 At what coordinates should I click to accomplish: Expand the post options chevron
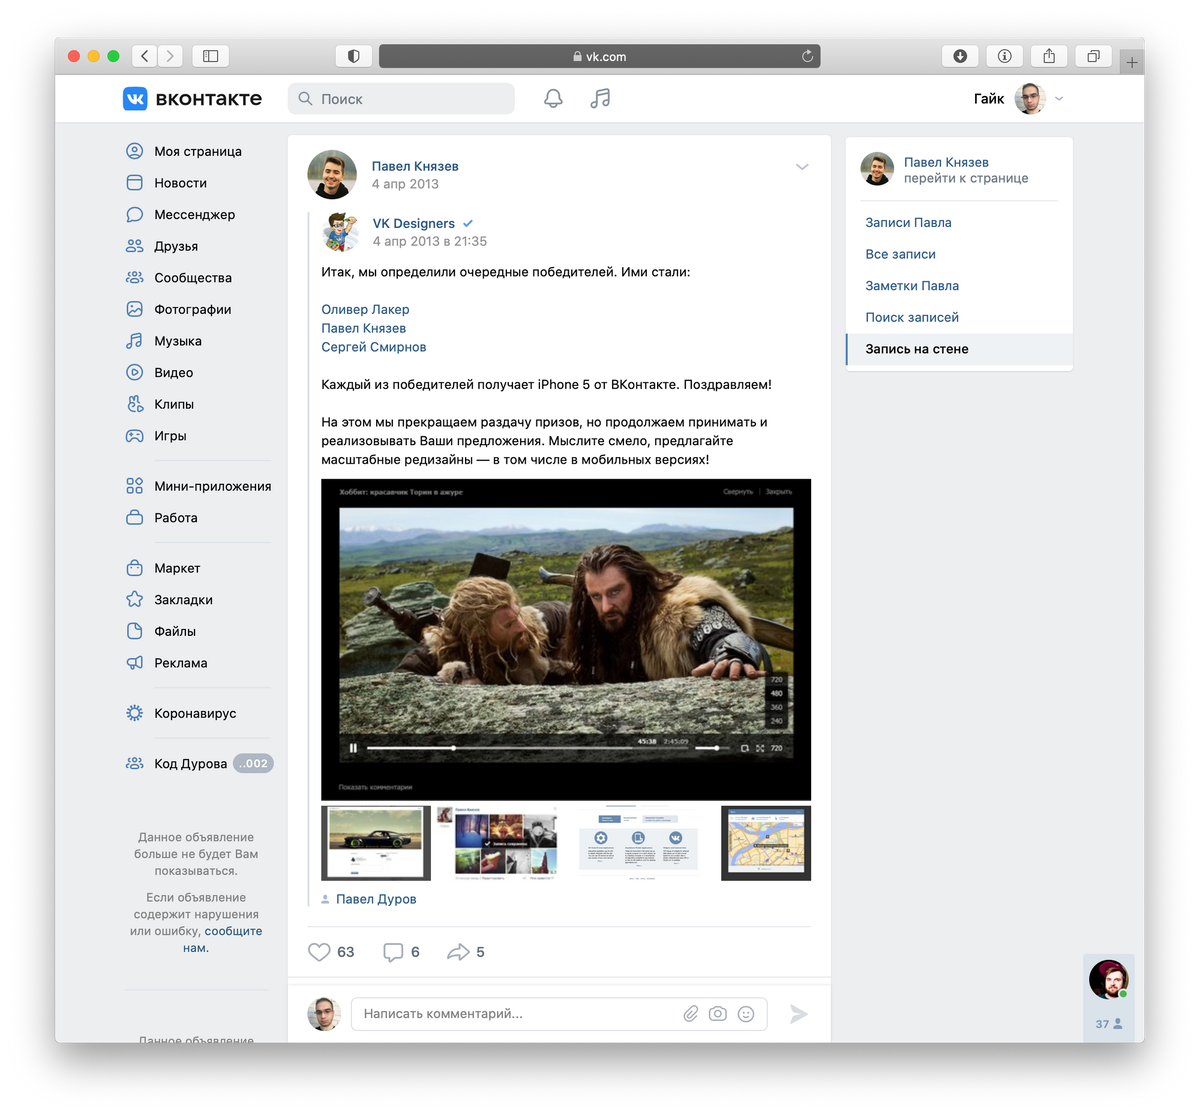(802, 167)
